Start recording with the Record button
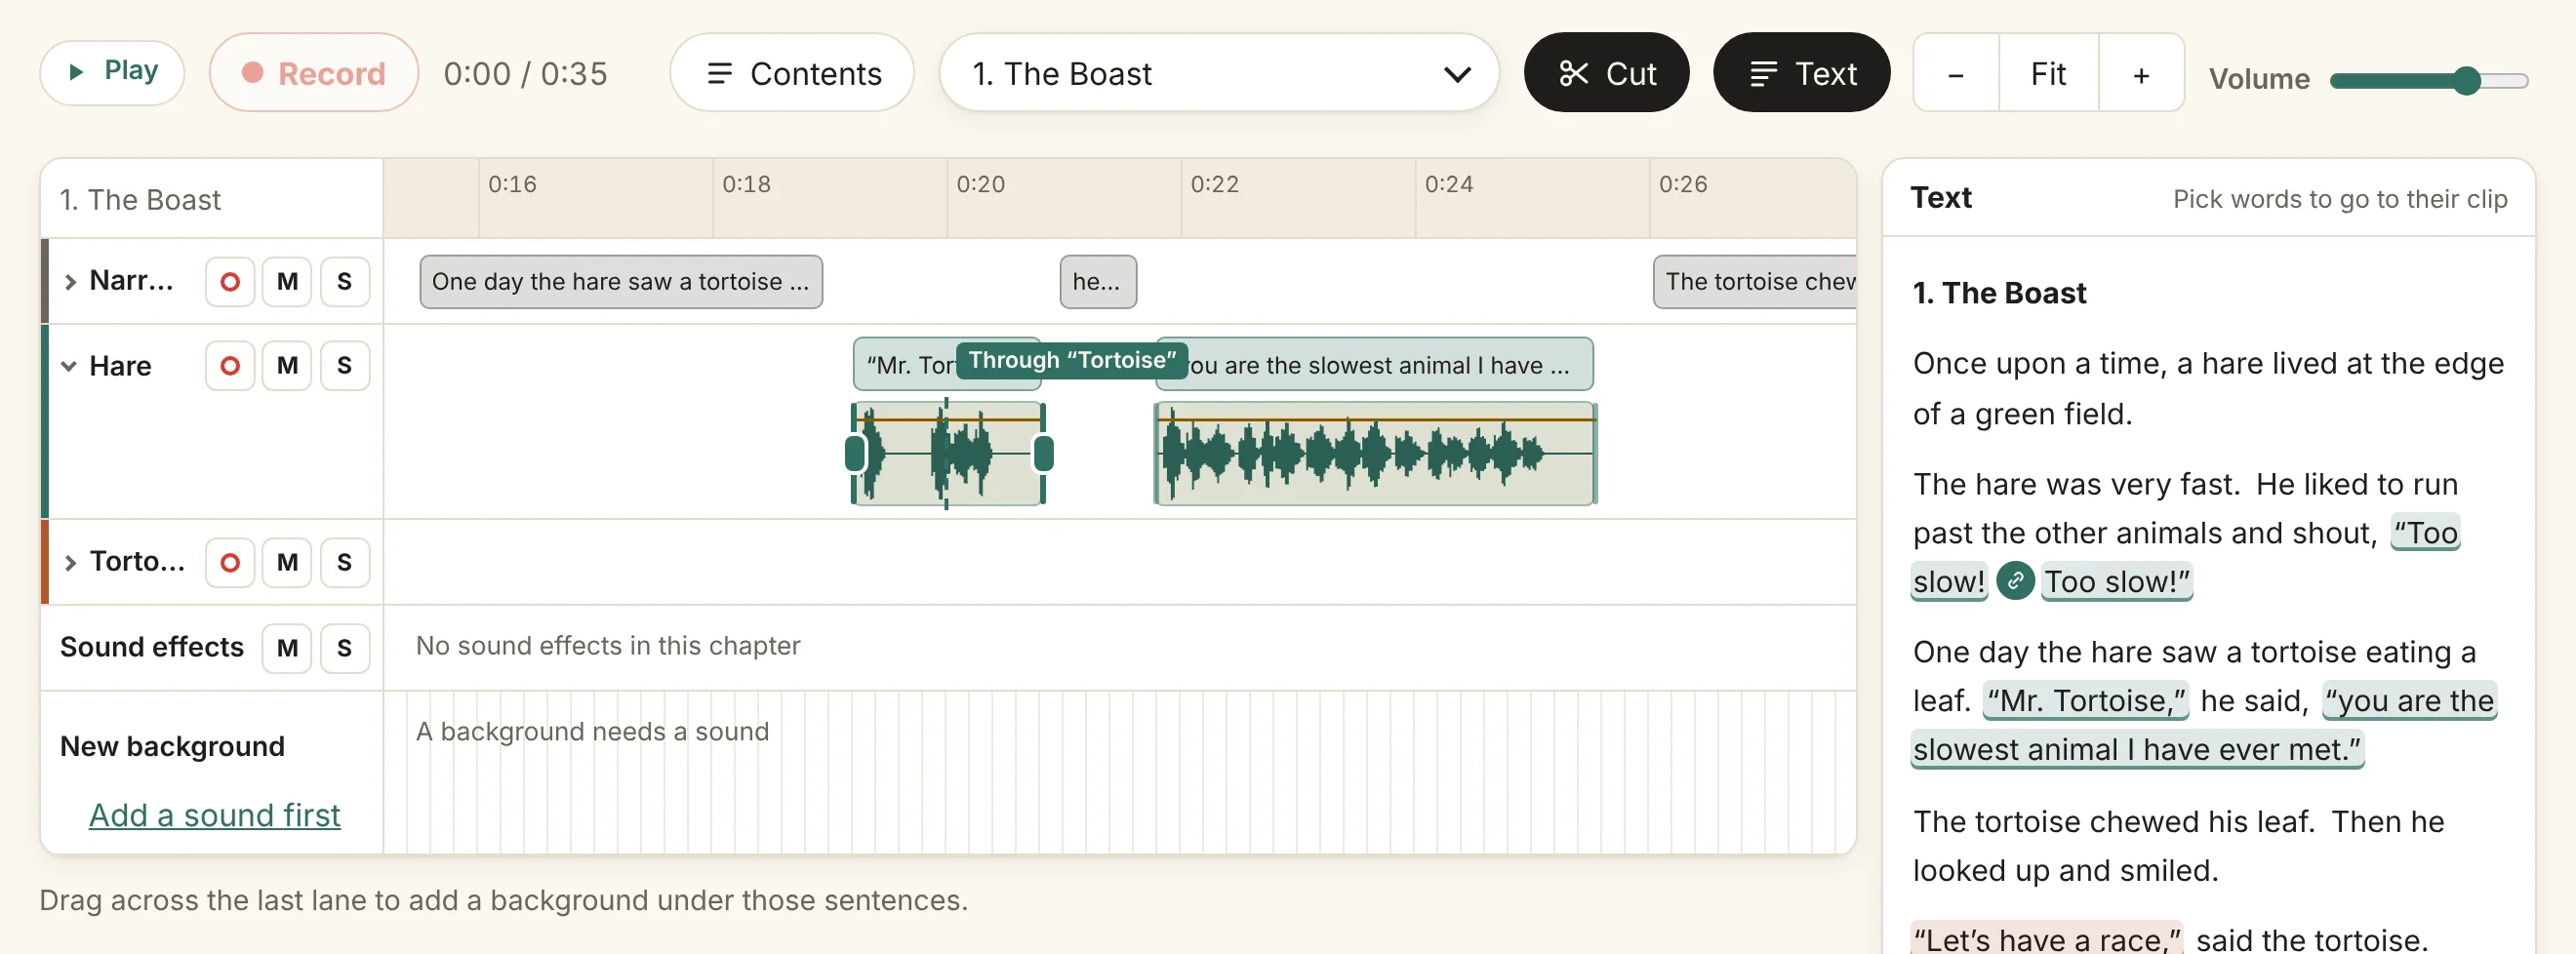Image resolution: width=2576 pixels, height=954 pixels. pyautogui.click(x=313, y=72)
